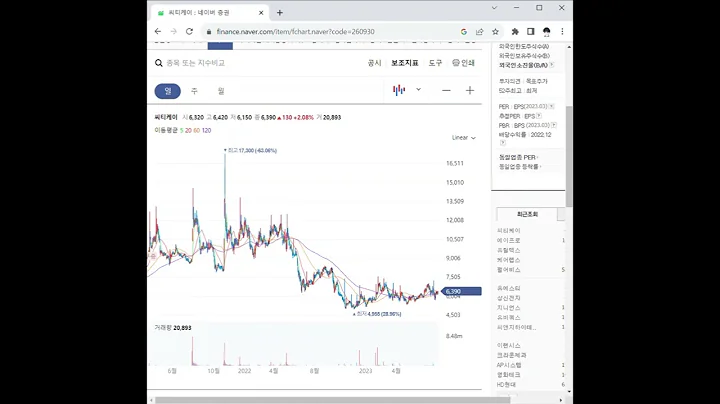Click the 6,390 current price marker
This screenshot has width=720, height=404.
(x=461, y=292)
